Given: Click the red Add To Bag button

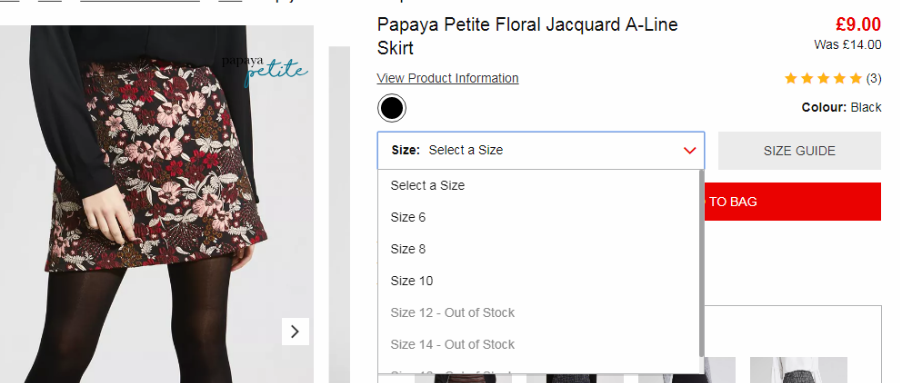Looking at the screenshot, I should coord(793,202).
